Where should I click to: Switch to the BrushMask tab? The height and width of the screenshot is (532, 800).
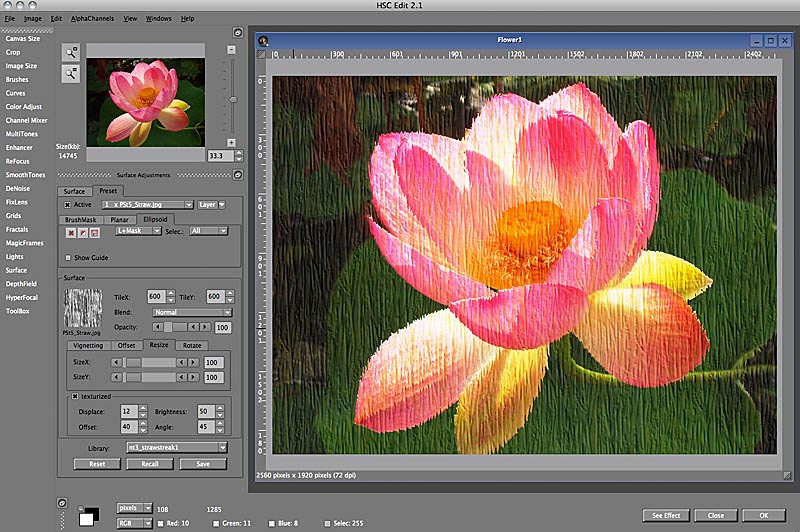tap(81, 220)
